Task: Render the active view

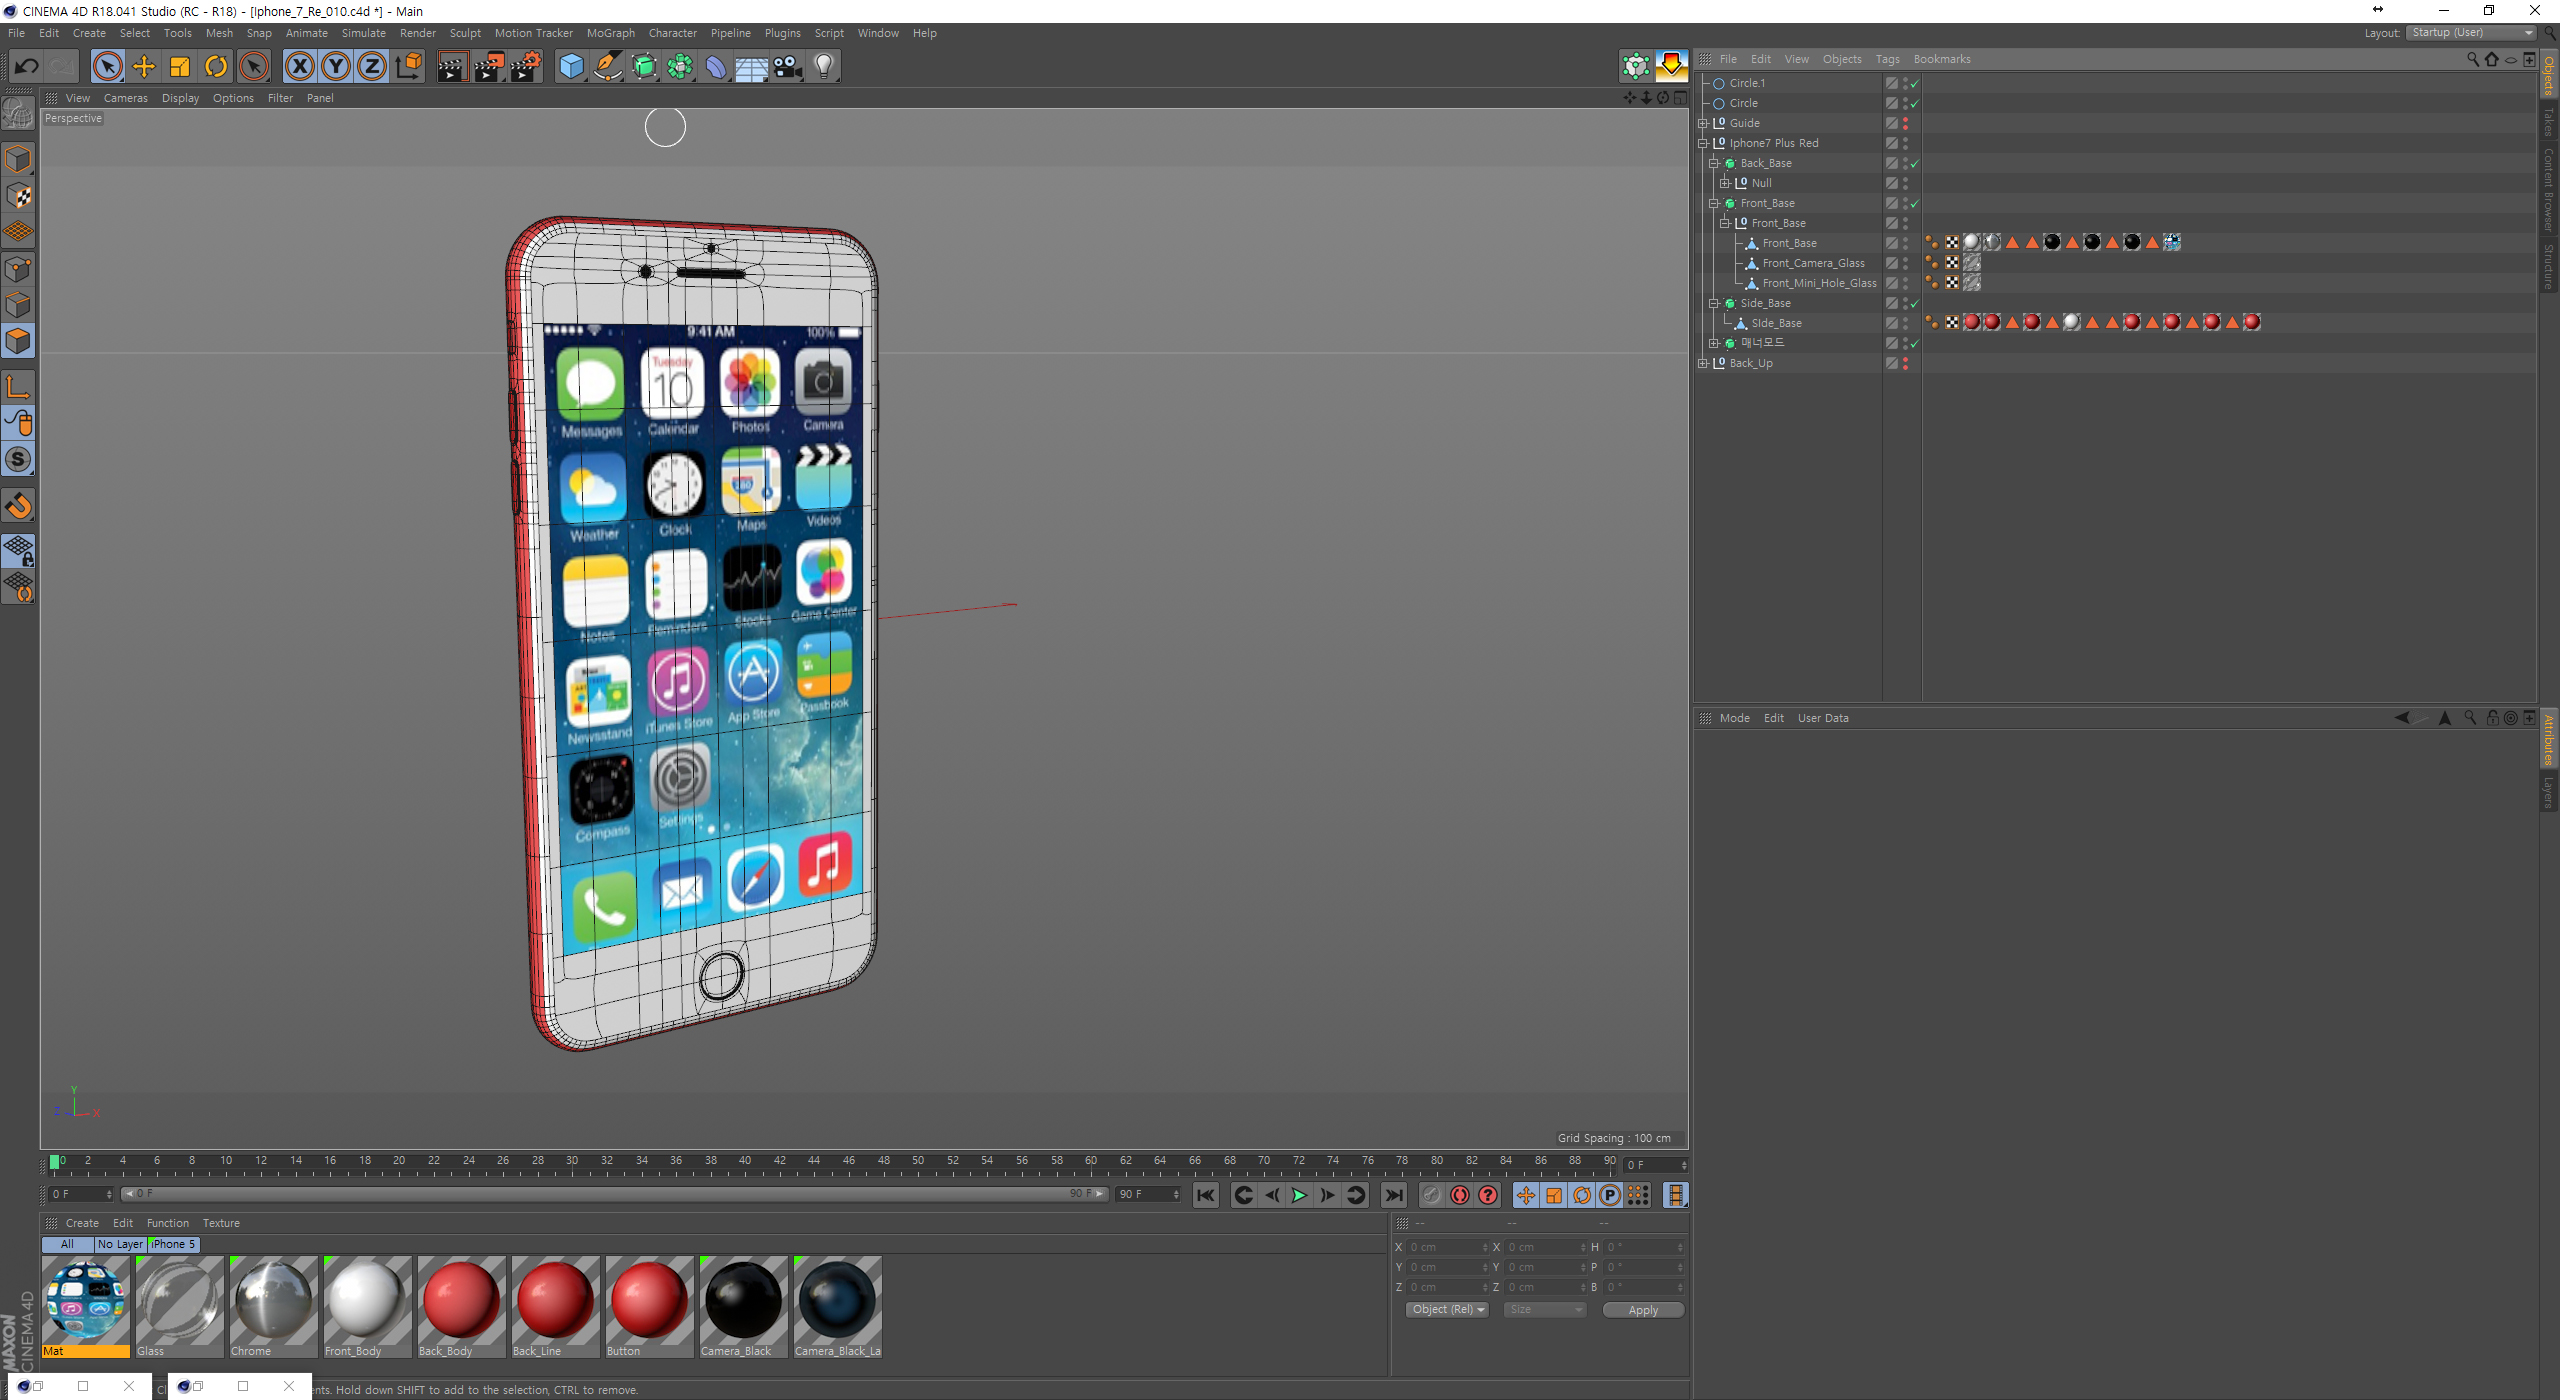Action: click(452, 67)
